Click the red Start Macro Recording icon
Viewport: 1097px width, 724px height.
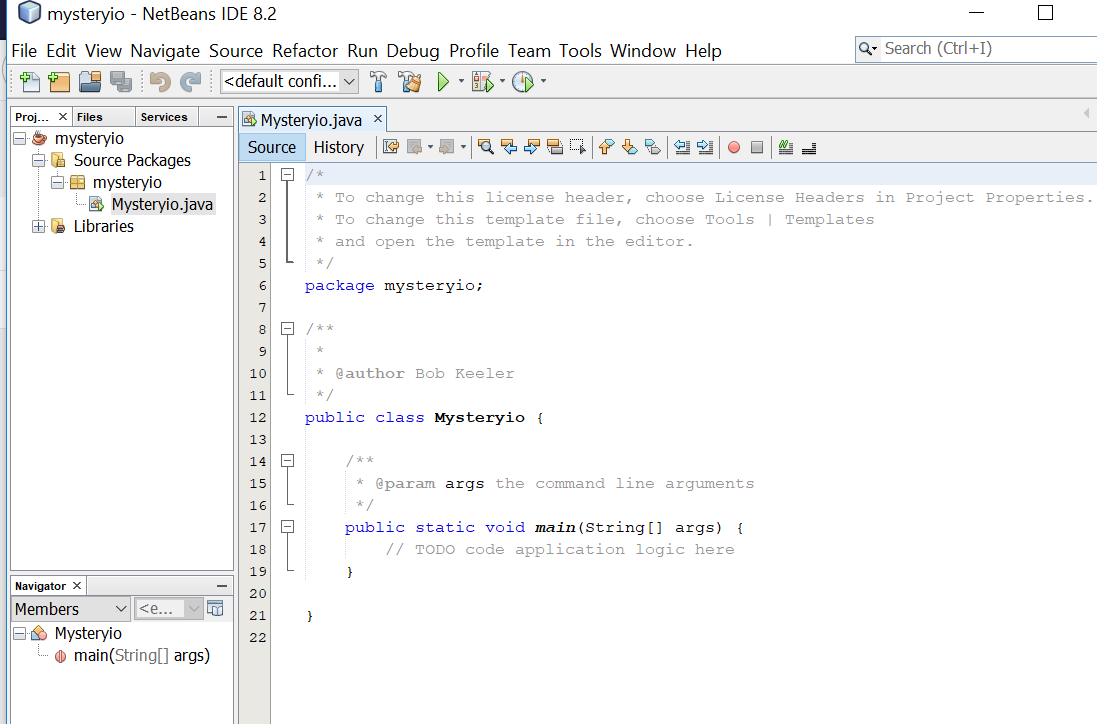pyautogui.click(x=734, y=147)
